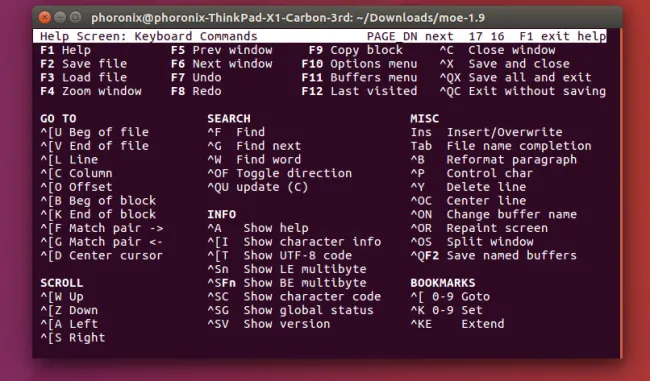Click the 'Show character code' line
Screen dimensions: 650x381
pyautogui.click(x=294, y=296)
